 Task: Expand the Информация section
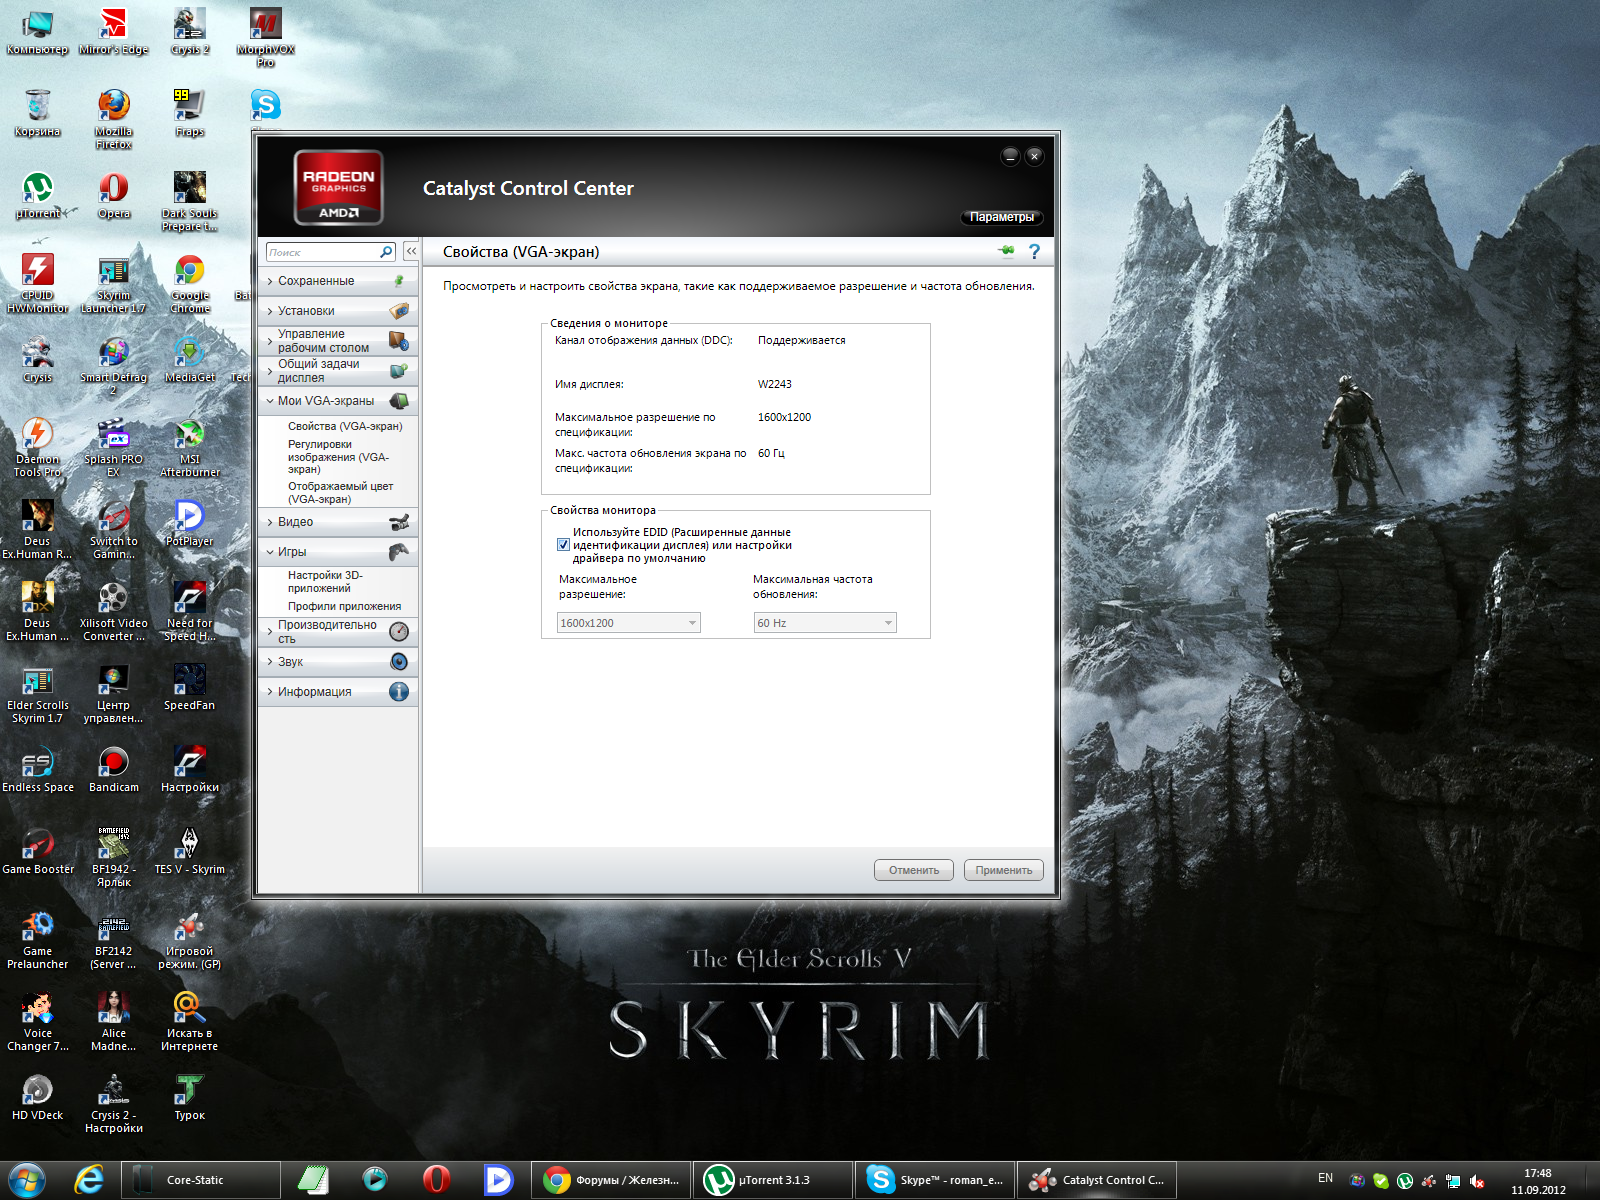click(338, 692)
